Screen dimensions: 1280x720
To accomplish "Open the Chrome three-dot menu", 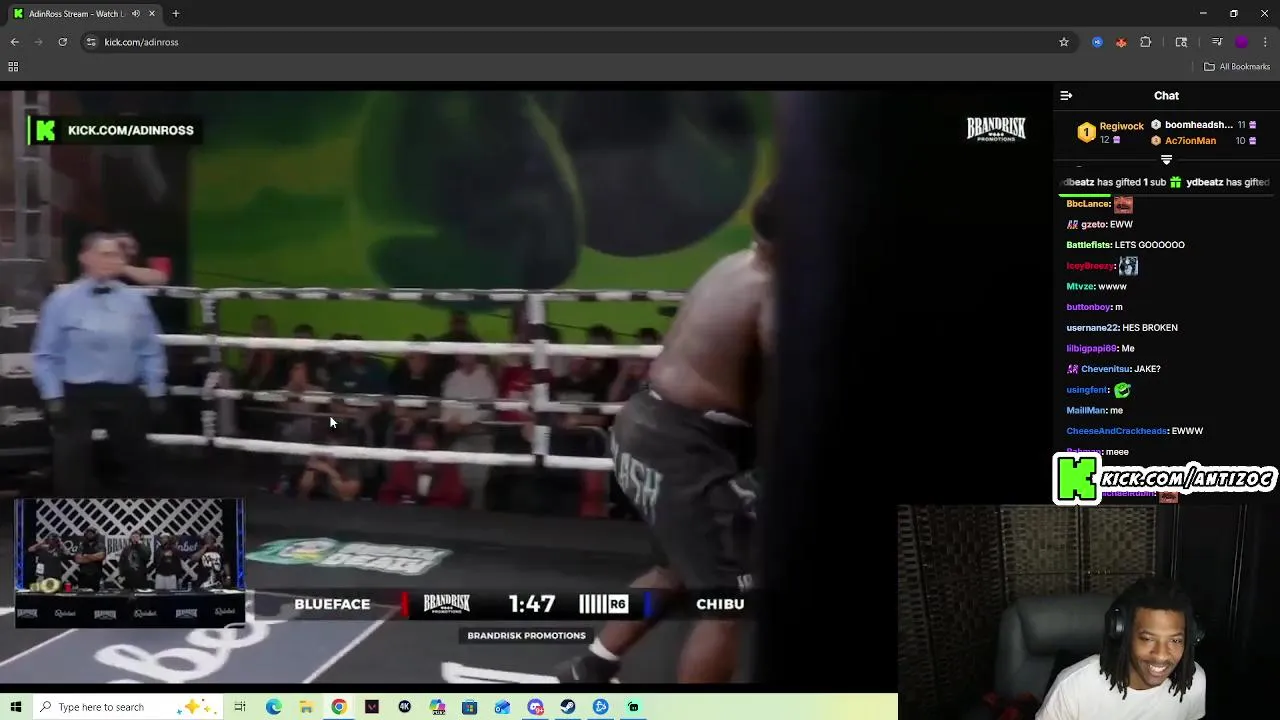I will pyautogui.click(x=1266, y=42).
